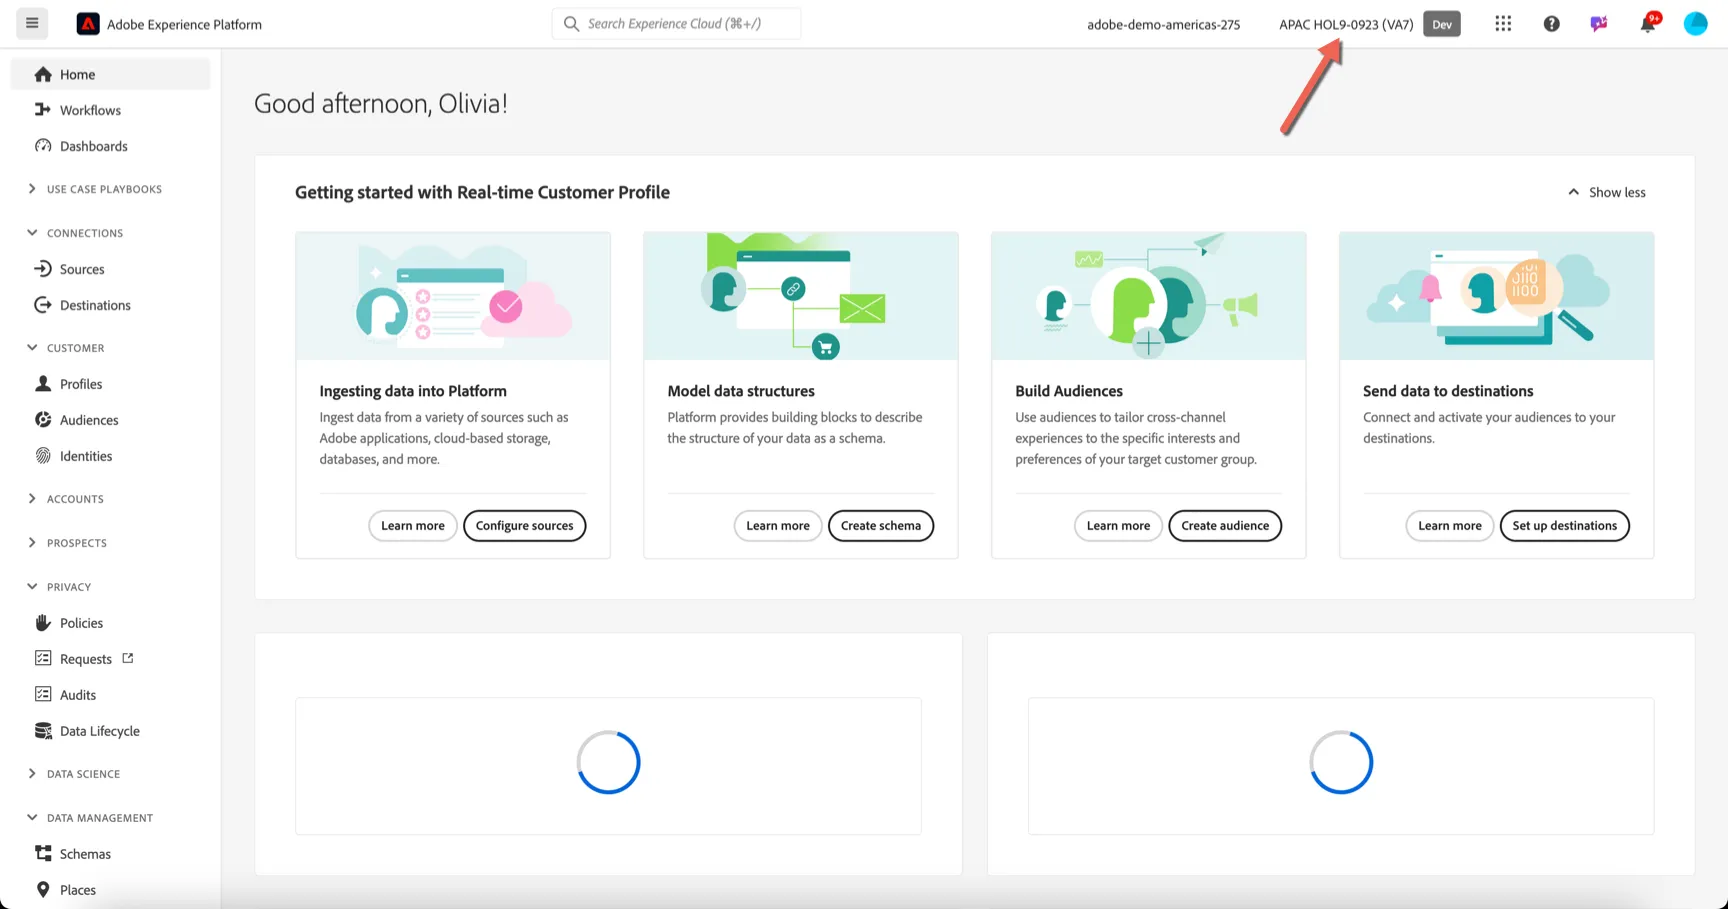Image resolution: width=1728 pixels, height=909 pixels.
Task: Click the search magnifier icon
Action: pos(571,23)
